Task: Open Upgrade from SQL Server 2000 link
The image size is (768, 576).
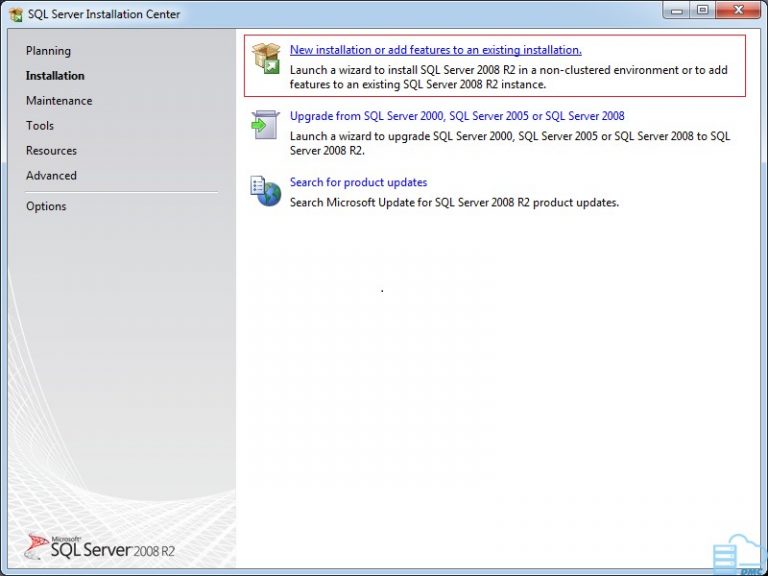Action: (457, 116)
